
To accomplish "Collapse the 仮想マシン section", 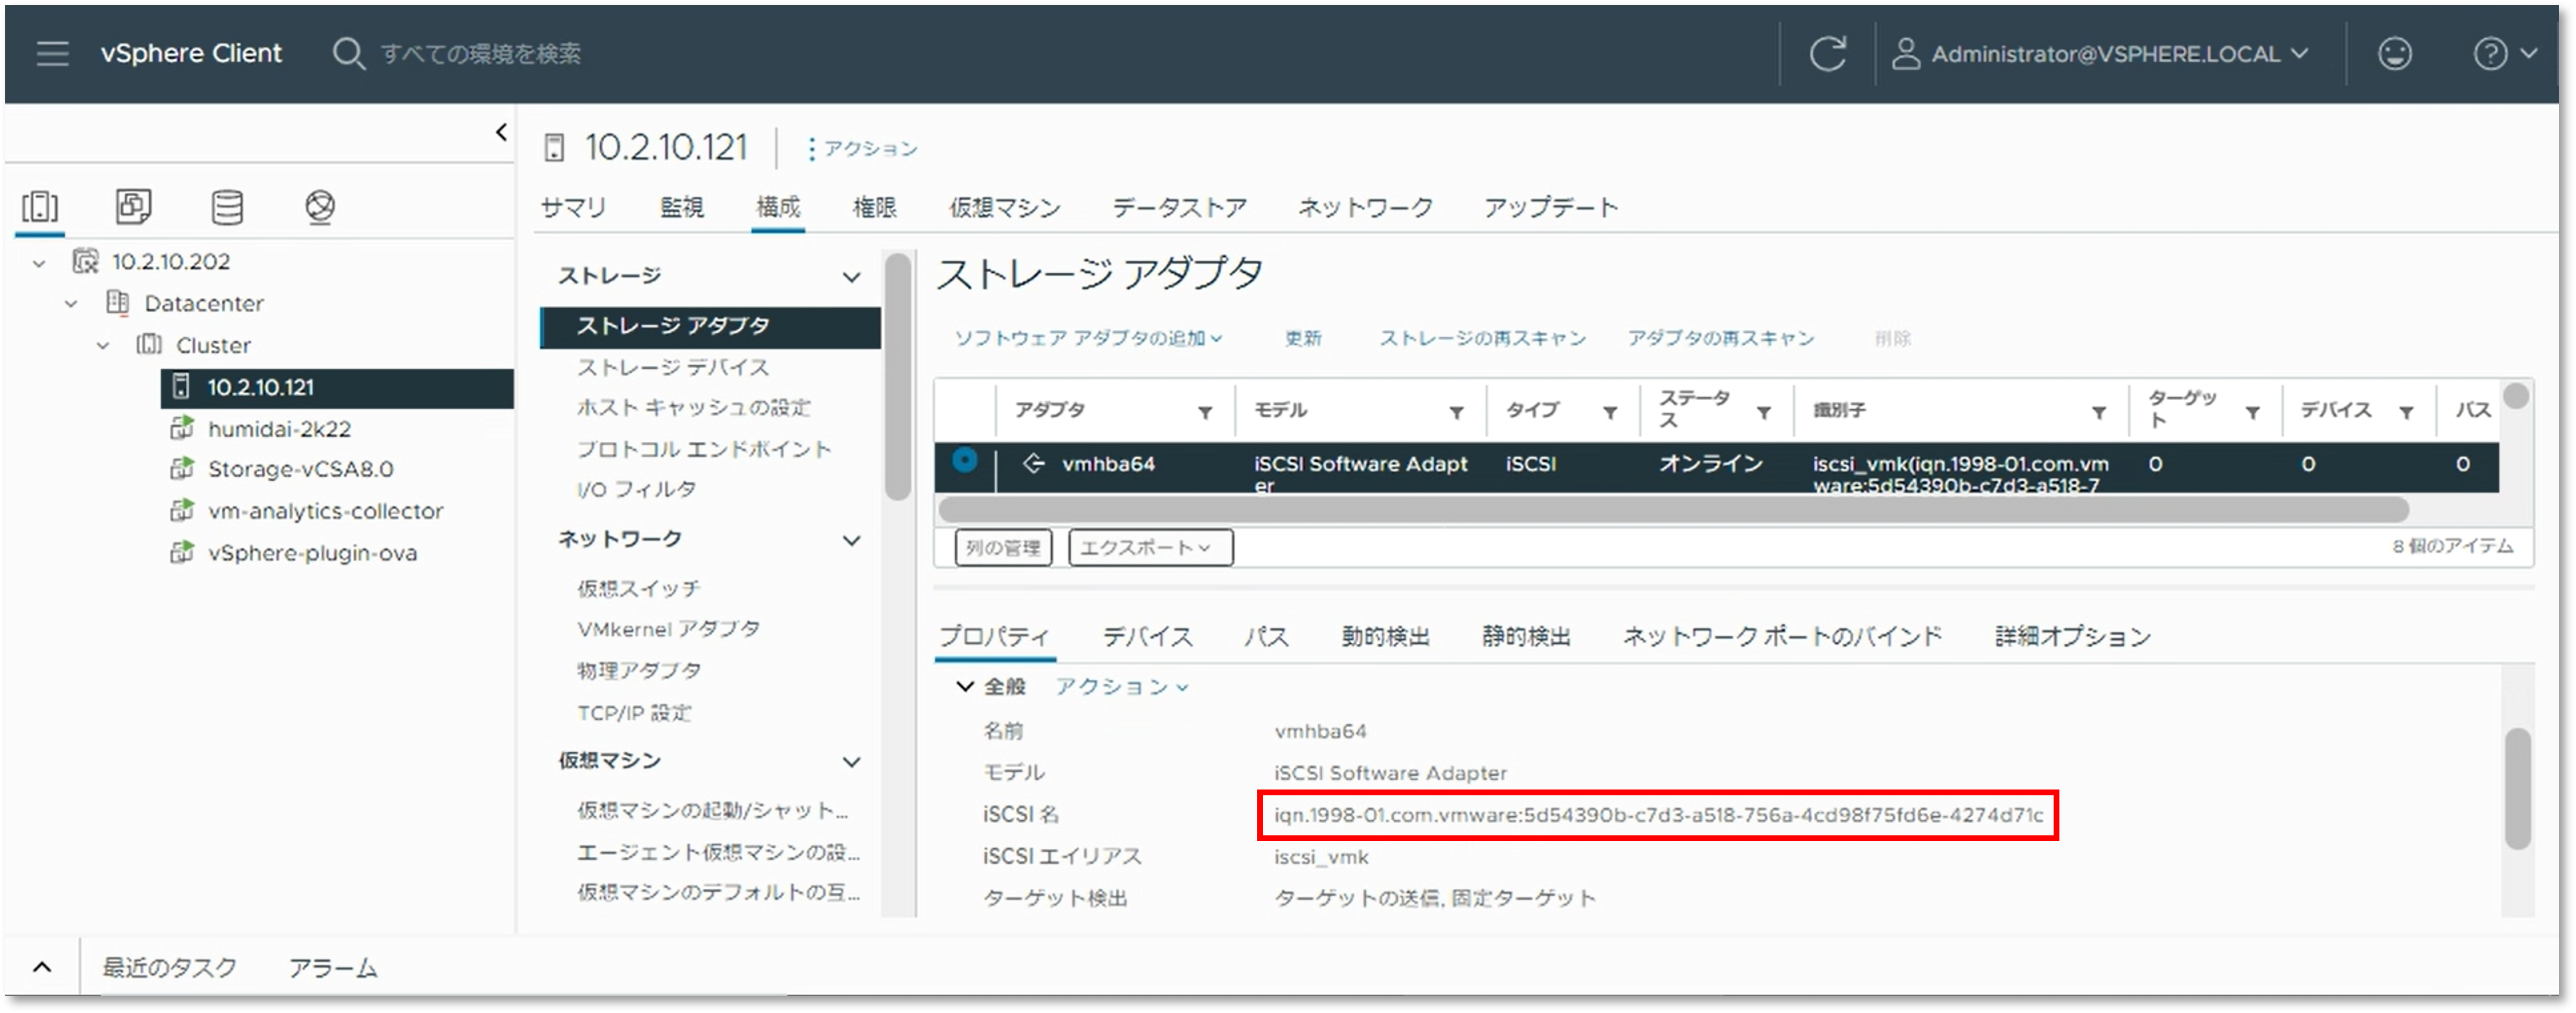I will click(x=851, y=762).
